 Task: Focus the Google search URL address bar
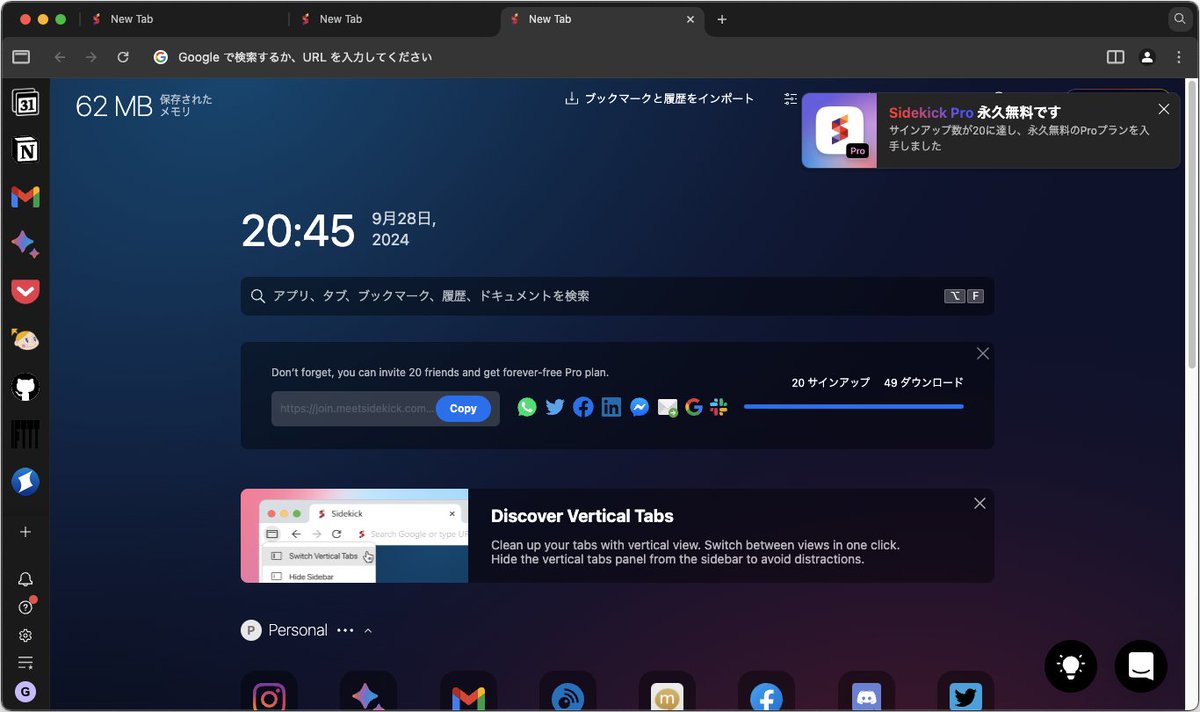pos(620,57)
